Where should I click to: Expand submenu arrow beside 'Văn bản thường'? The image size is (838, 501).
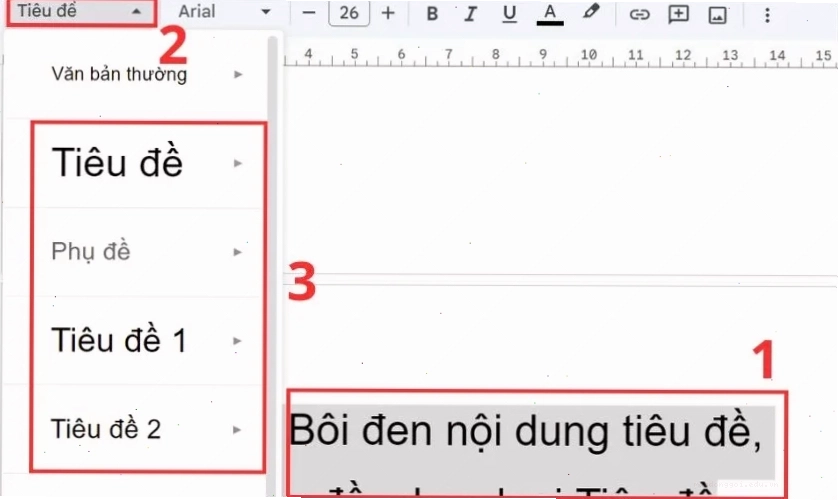(x=238, y=74)
